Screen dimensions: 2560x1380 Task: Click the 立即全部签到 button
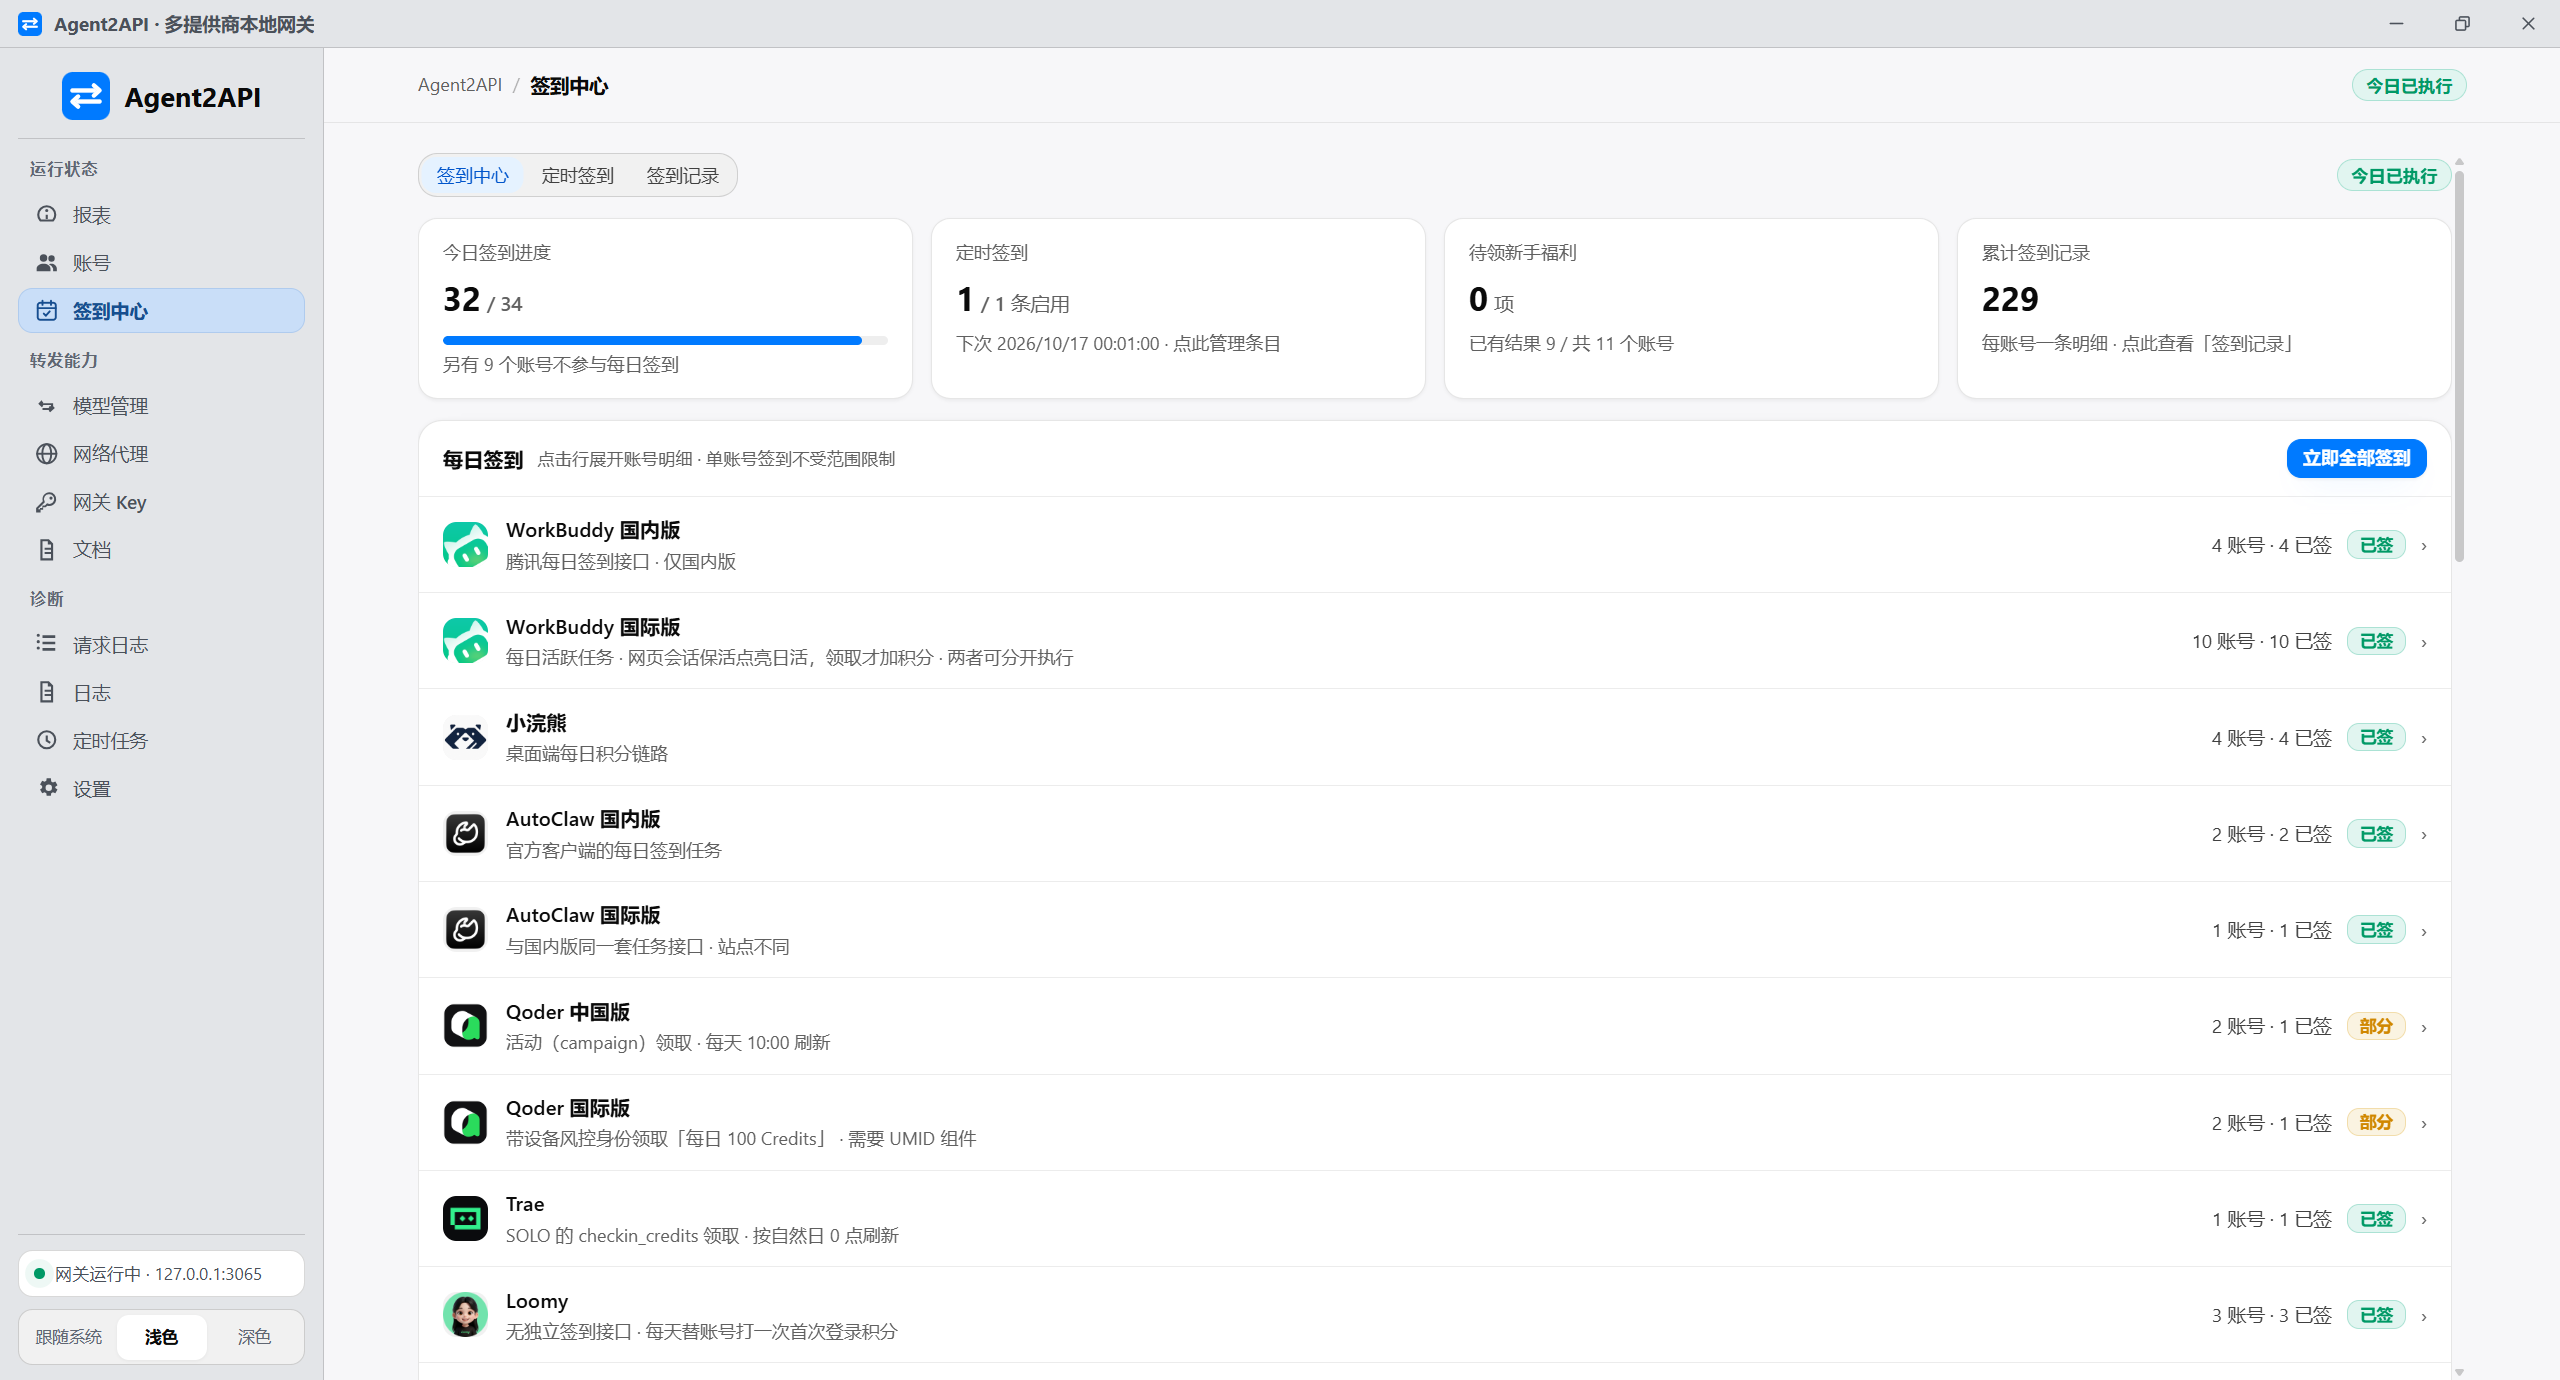coord(2356,459)
